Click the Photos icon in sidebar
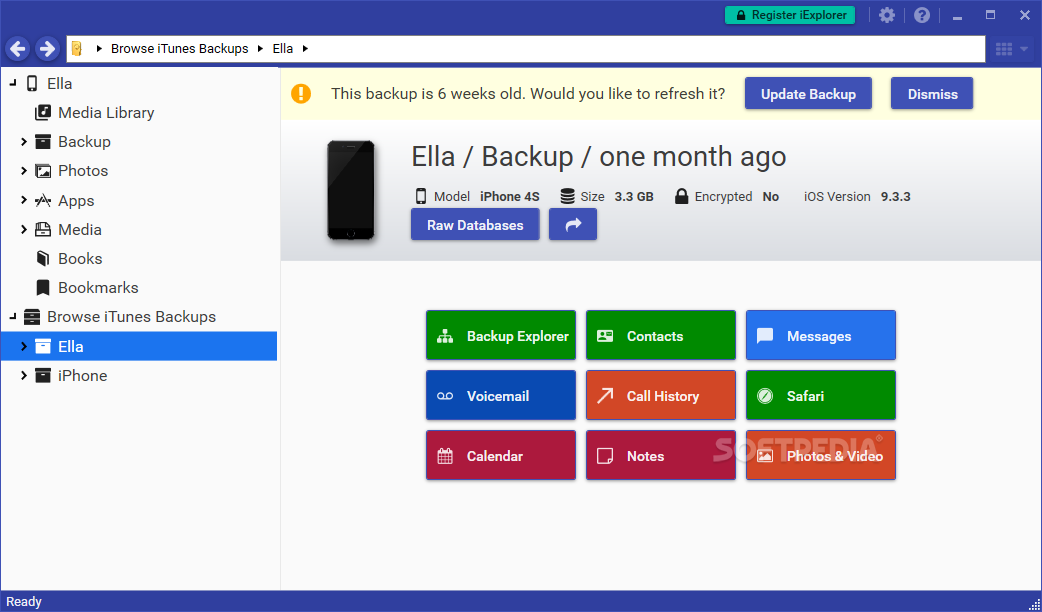 point(43,171)
